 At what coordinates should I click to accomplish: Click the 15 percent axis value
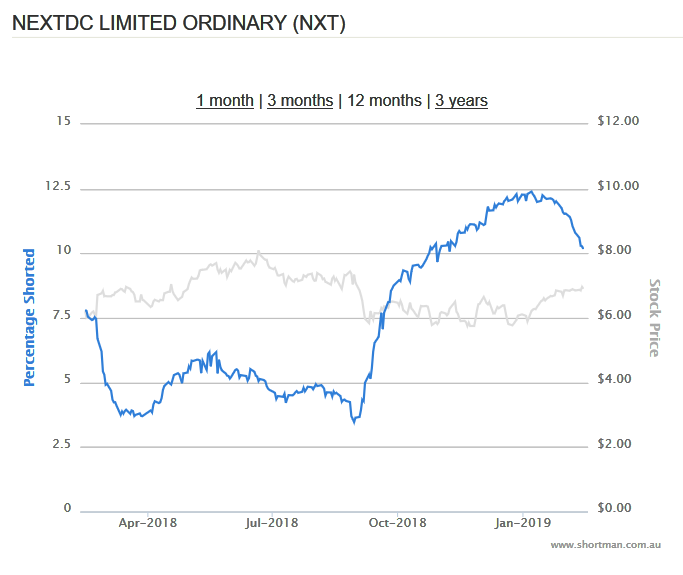pos(64,121)
